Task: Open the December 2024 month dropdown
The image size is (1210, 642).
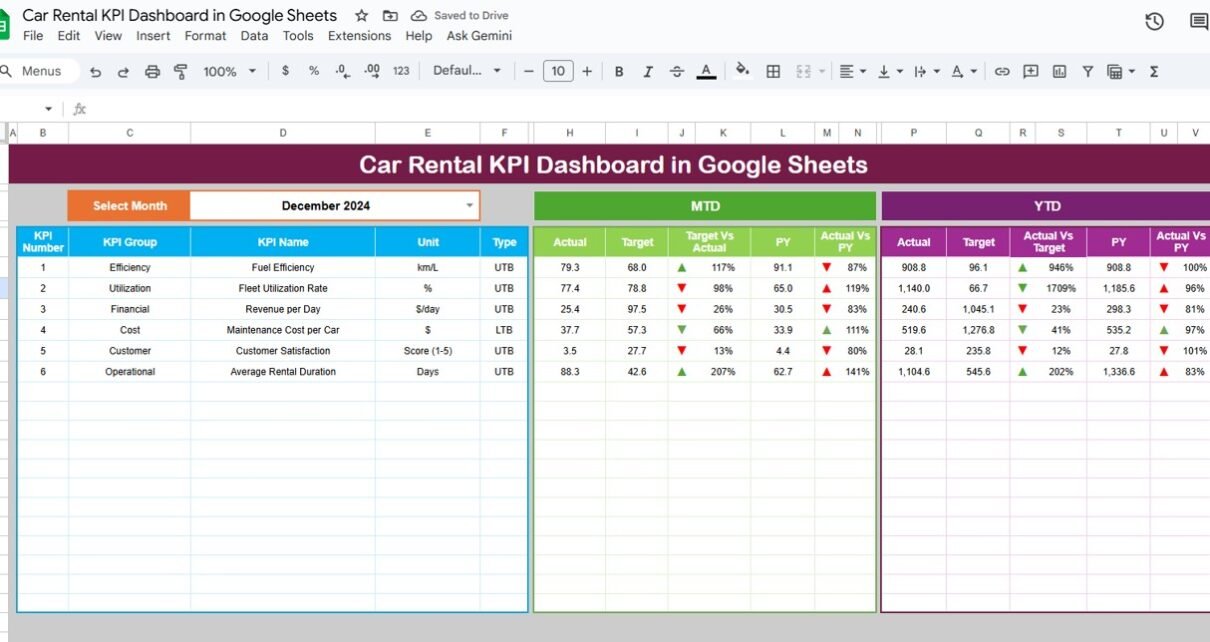Action: (x=470, y=206)
